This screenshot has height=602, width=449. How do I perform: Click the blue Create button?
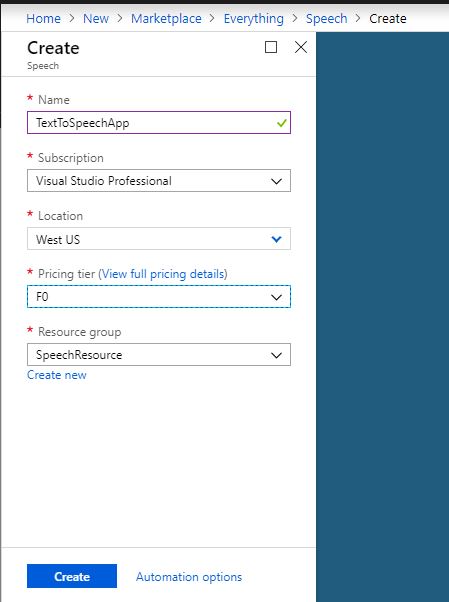(72, 576)
